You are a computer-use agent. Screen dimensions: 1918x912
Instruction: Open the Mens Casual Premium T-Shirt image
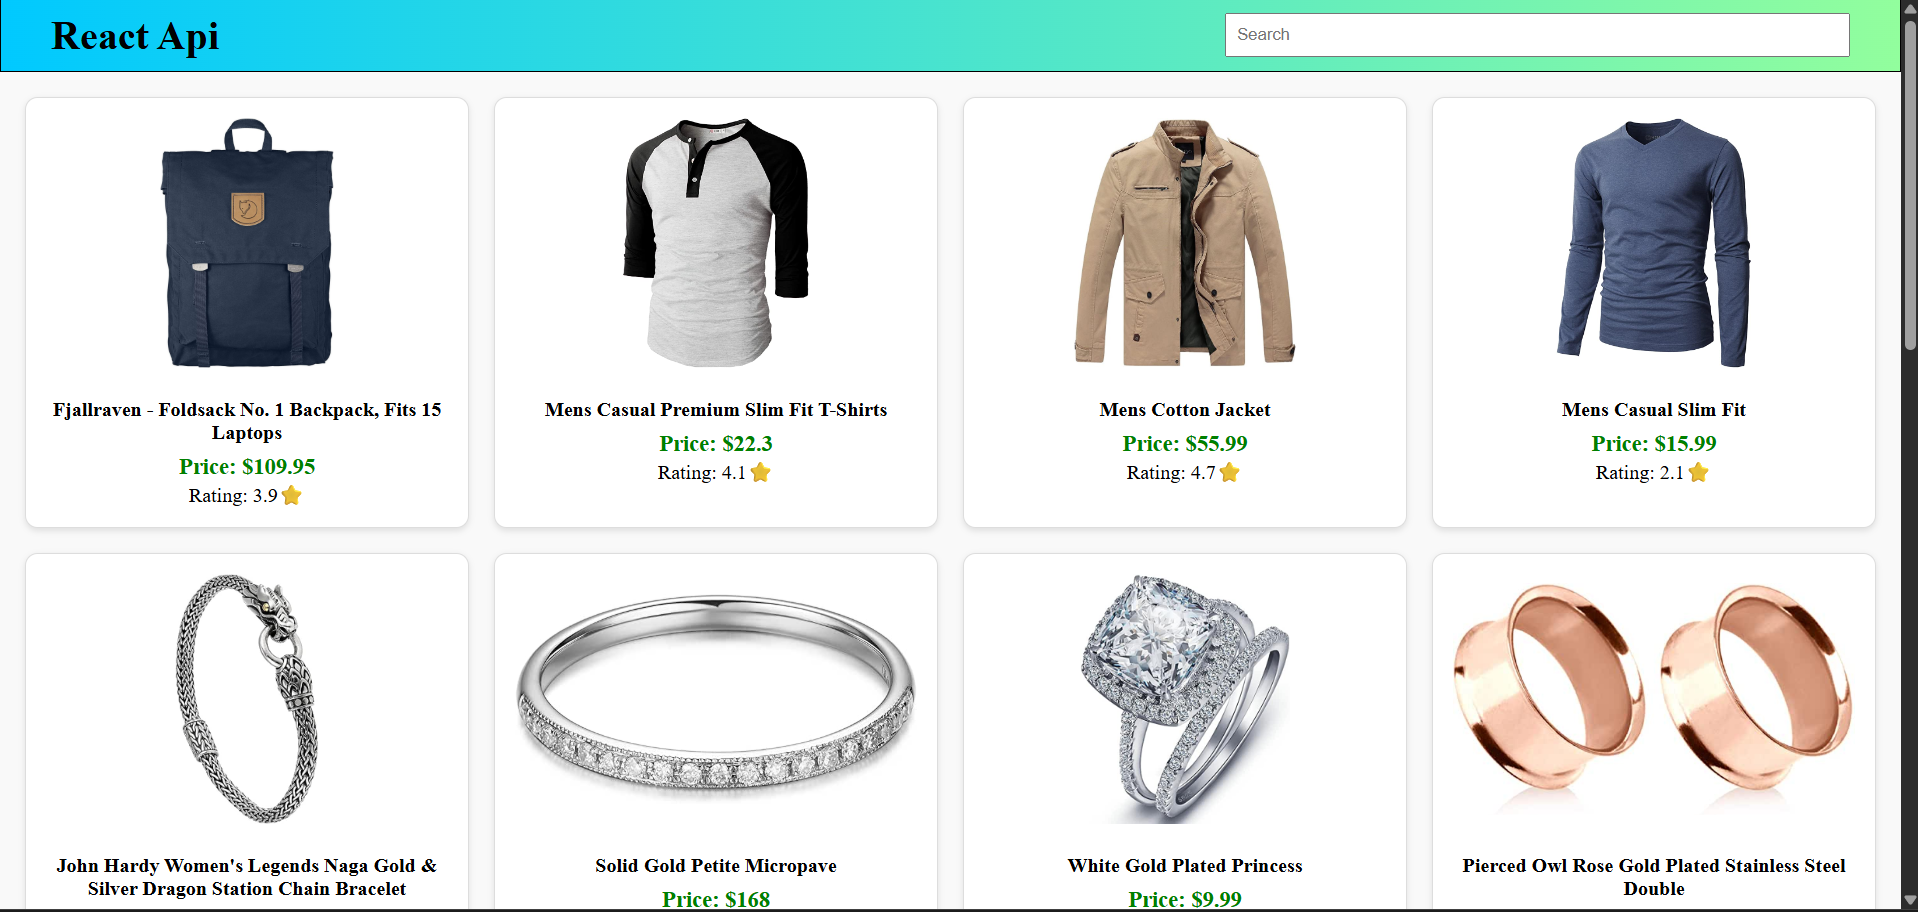(x=716, y=243)
